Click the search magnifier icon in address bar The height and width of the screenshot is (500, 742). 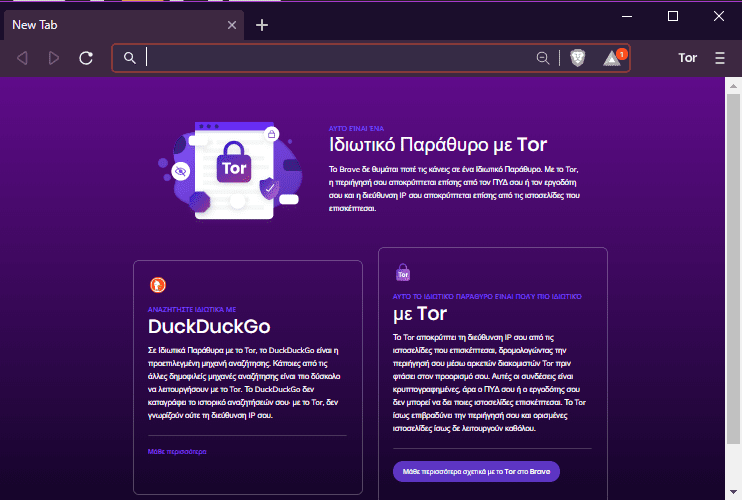[130, 58]
